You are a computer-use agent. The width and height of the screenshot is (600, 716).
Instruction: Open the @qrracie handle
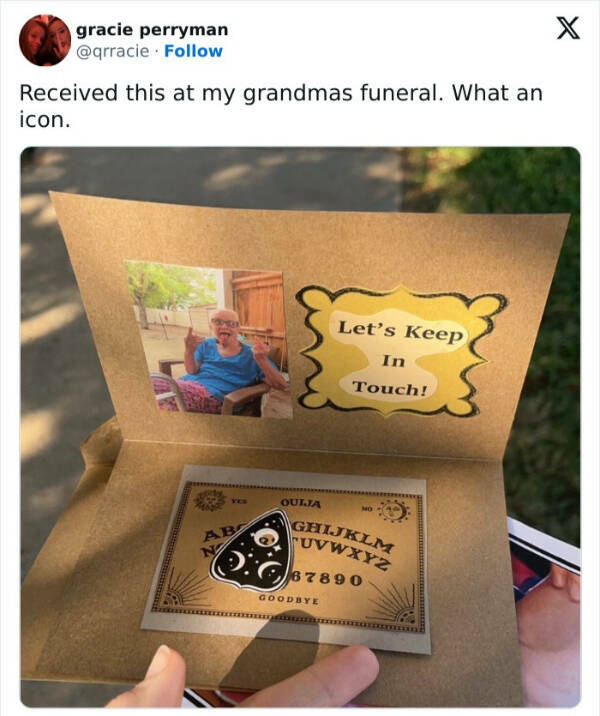(x=112, y=51)
